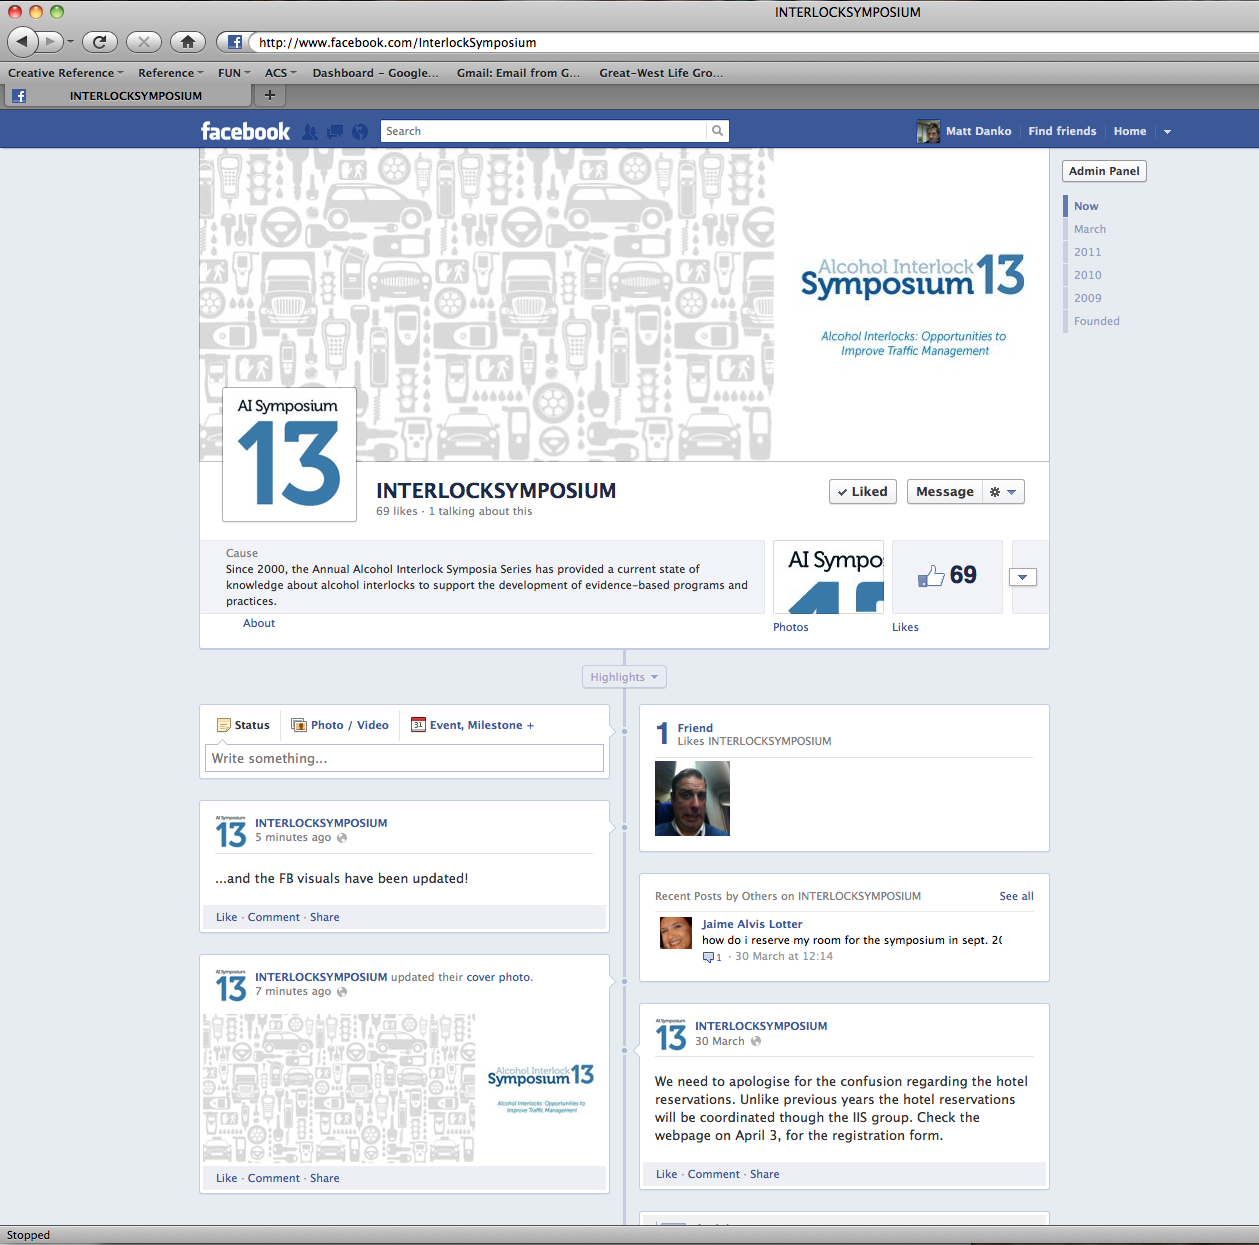The height and width of the screenshot is (1245, 1259).
Task: Click the Stop loading X button
Action: 143,42
